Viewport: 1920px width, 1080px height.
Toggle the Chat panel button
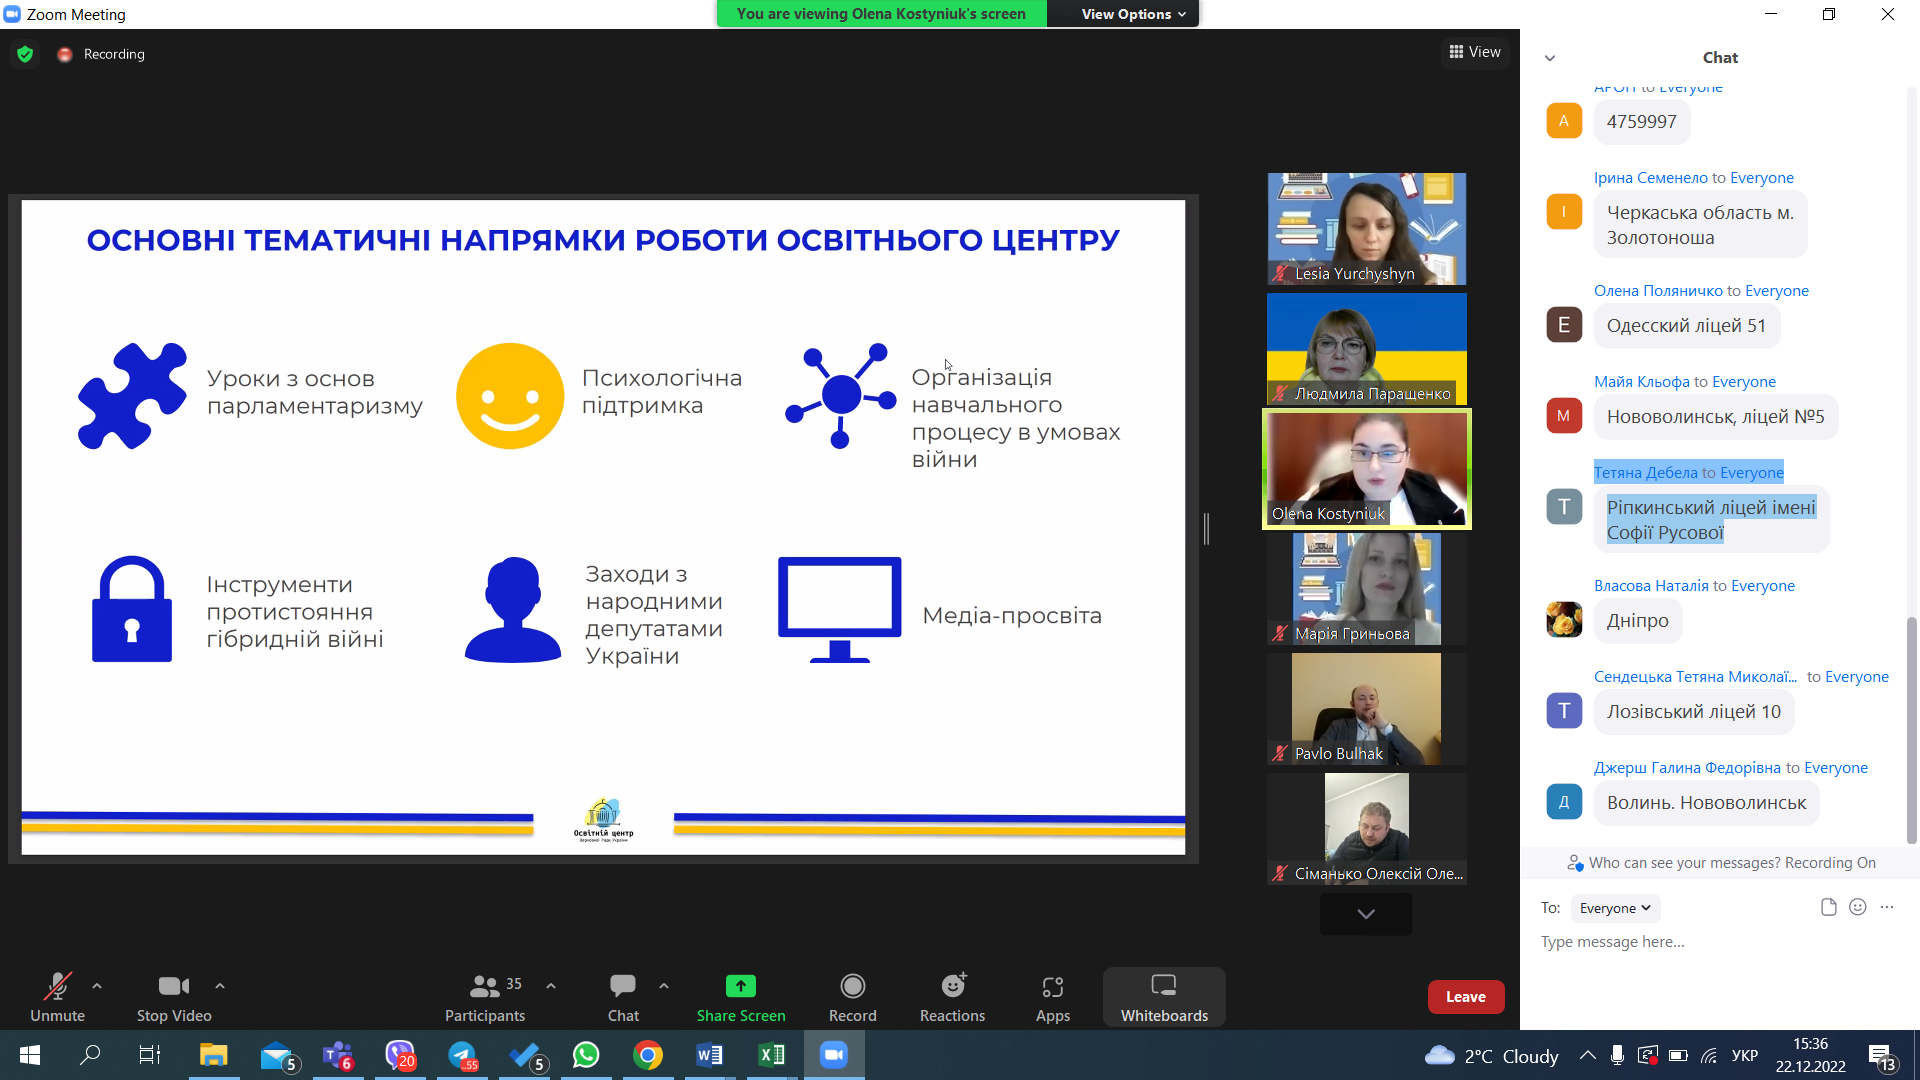(x=622, y=987)
